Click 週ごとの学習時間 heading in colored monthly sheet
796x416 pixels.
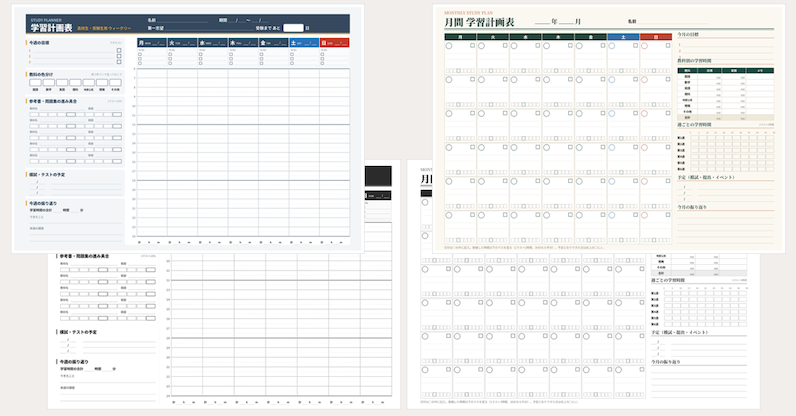(694, 124)
